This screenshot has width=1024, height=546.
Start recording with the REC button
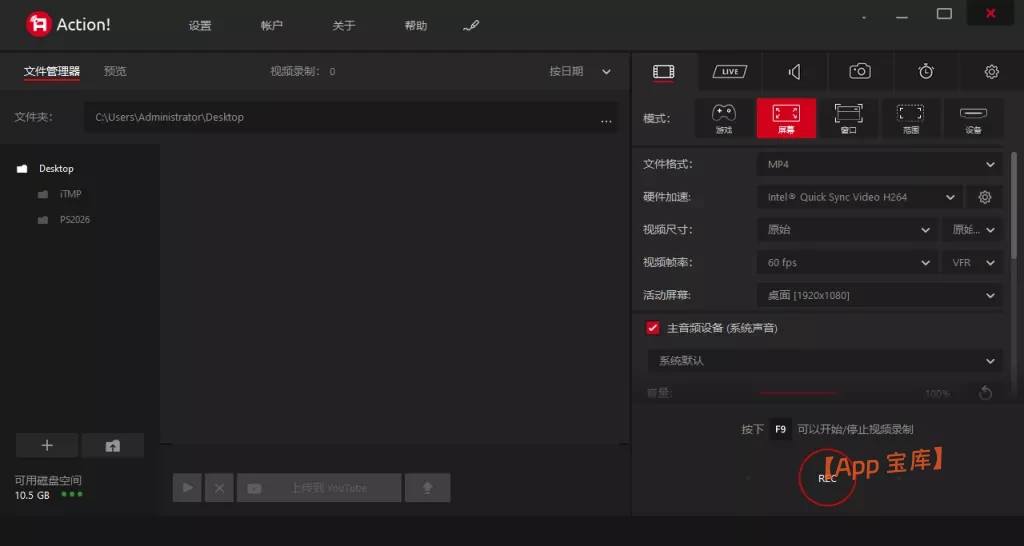827,479
